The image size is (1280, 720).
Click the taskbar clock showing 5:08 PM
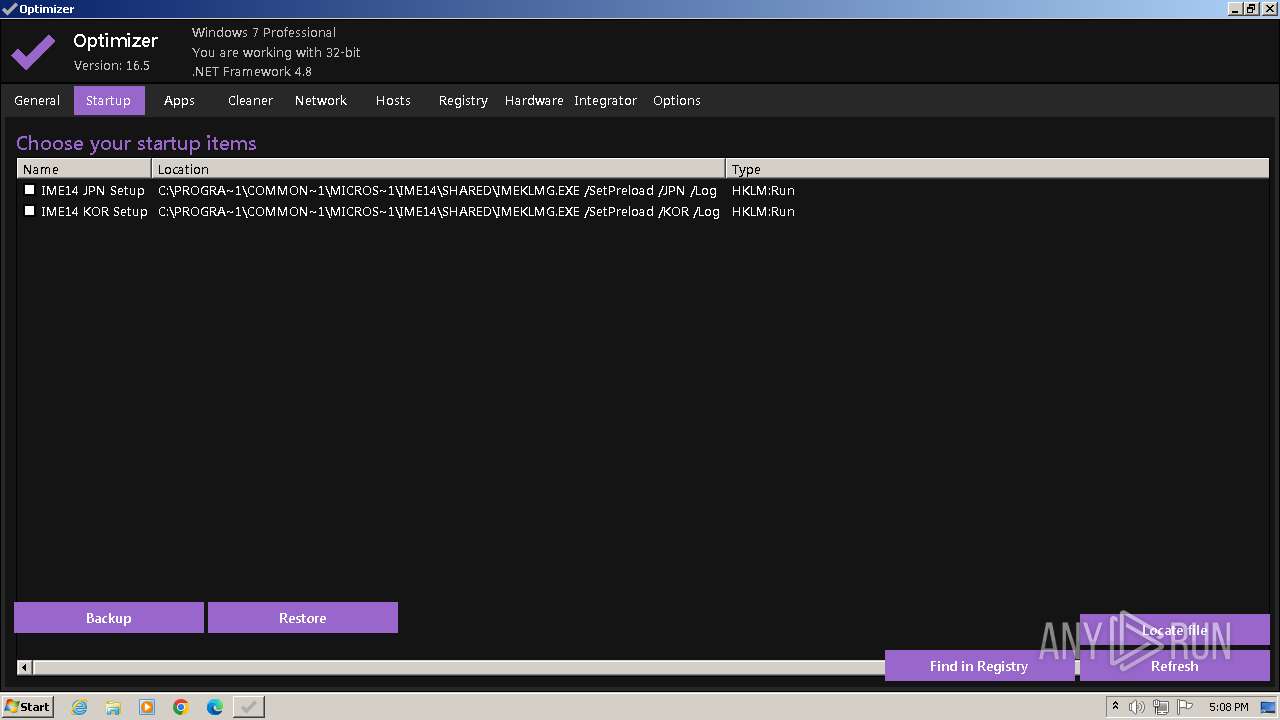[x=1228, y=707]
